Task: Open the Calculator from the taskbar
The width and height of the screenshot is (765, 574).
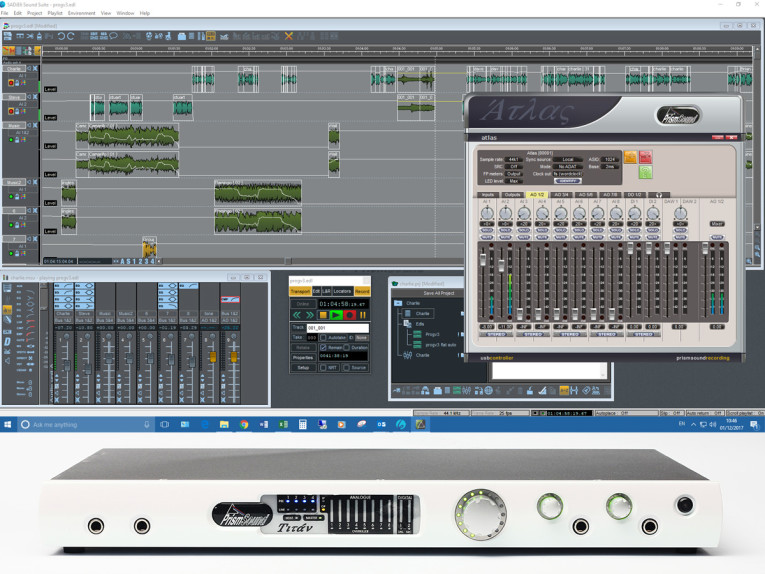Action: [x=302, y=425]
